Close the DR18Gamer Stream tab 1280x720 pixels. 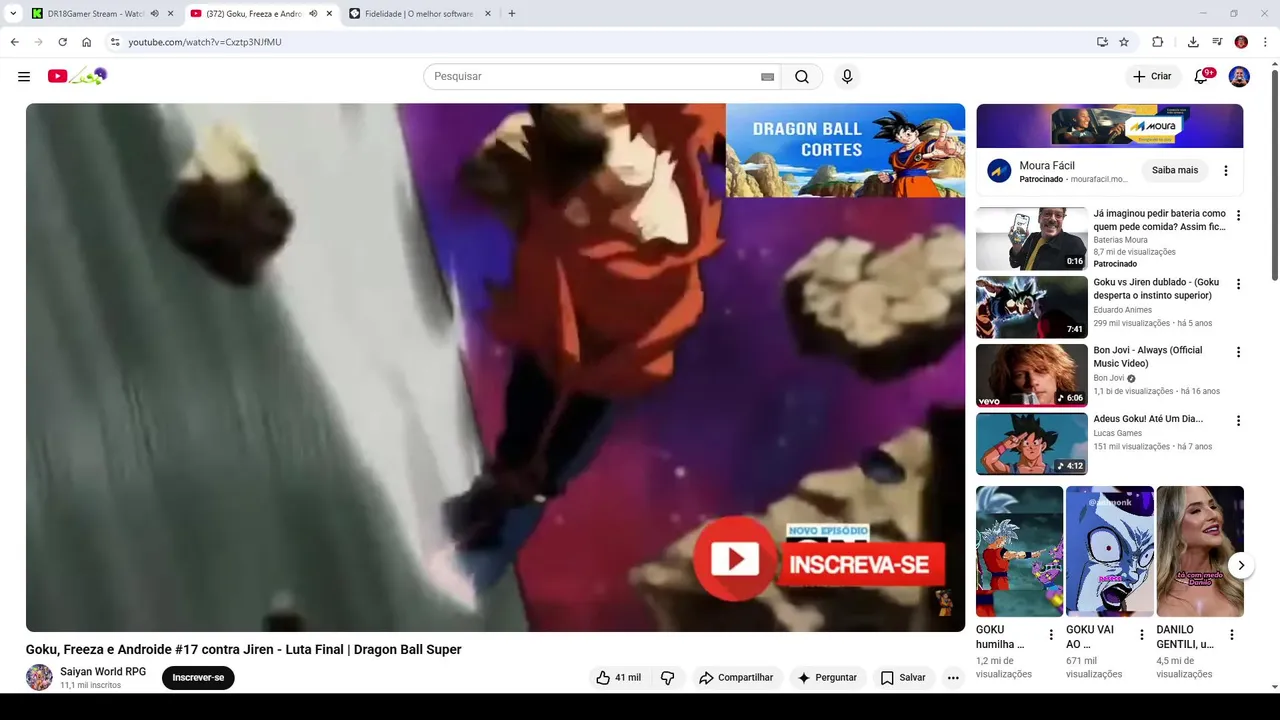click(170, 14)
